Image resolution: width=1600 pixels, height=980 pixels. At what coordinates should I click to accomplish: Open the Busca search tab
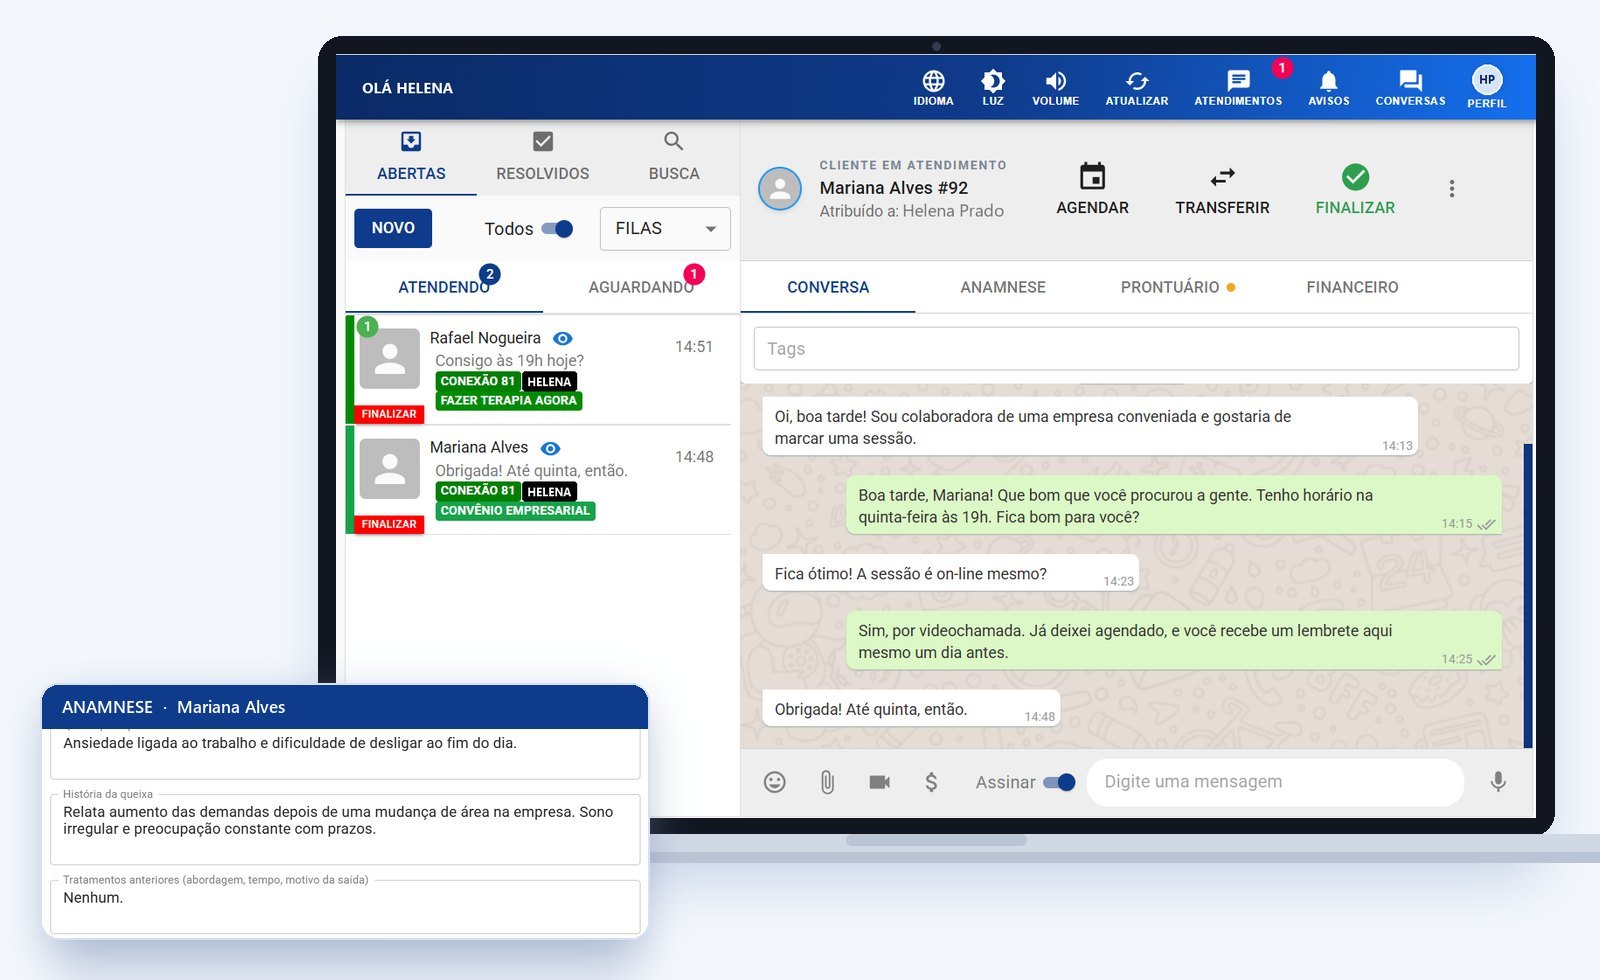[x=674, y=157]
